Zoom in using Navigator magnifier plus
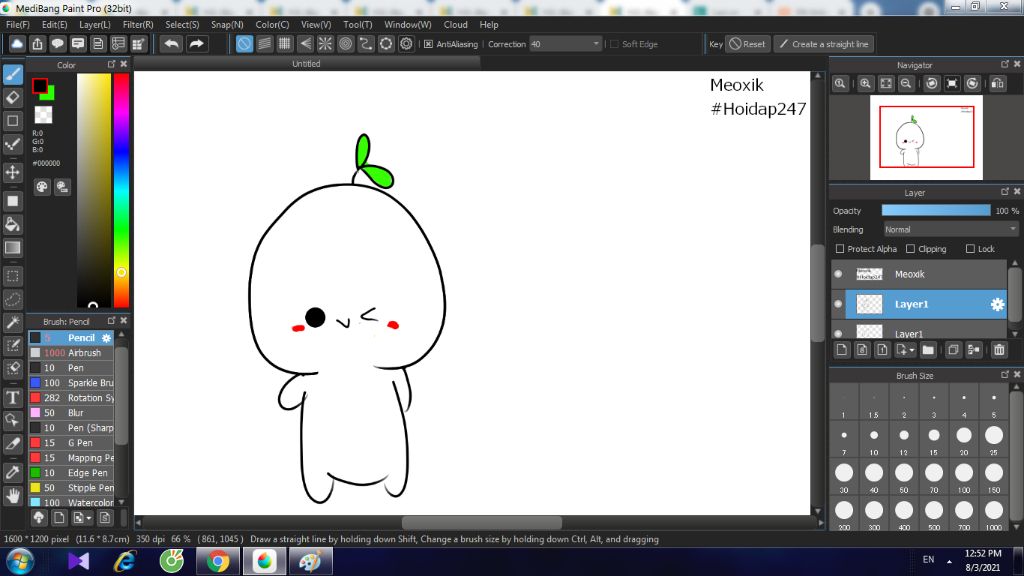Image resolution: width=1024 pixels, height=576 pixels. [x=865, y=84]
